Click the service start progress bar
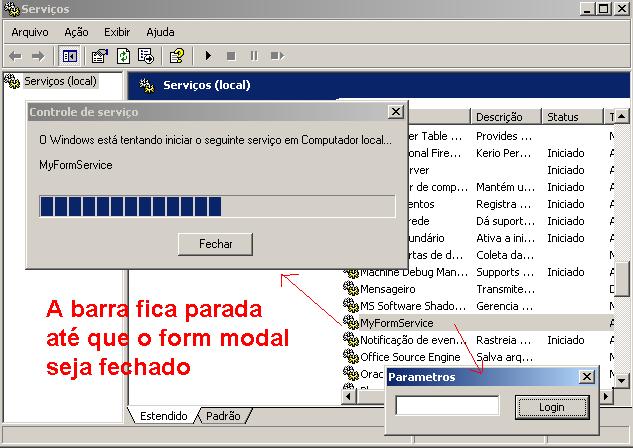The width and height of the screenshot is (633, 448). click(x=217, y=206)
